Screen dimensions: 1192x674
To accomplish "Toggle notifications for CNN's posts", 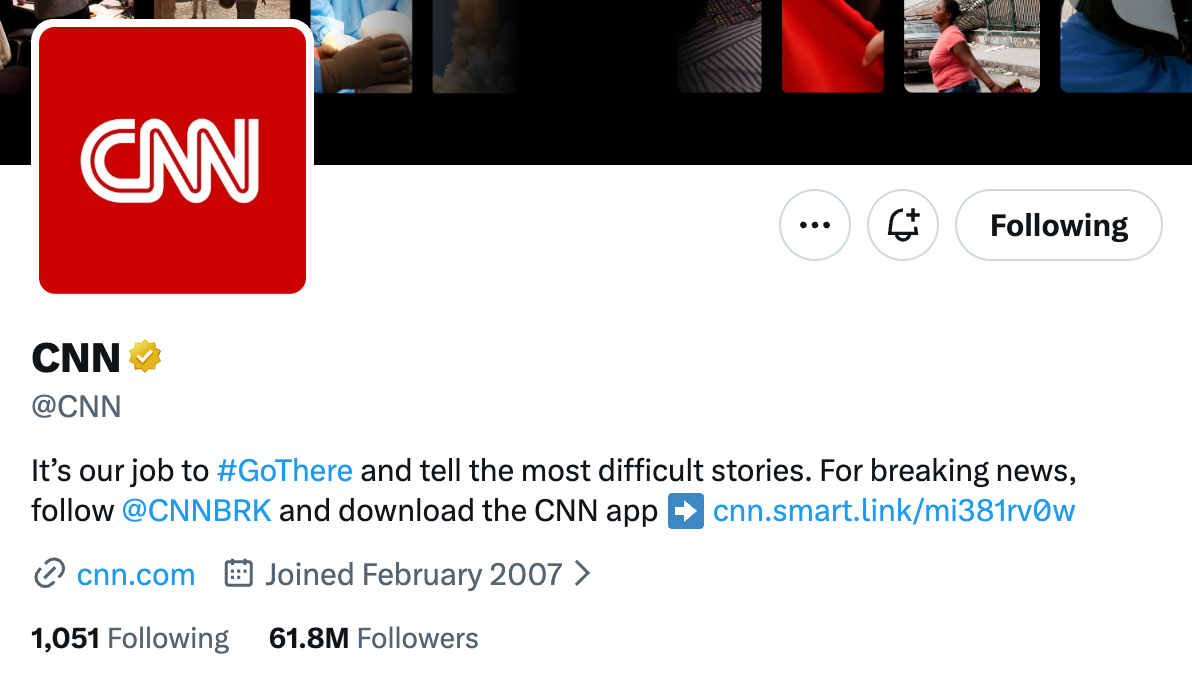I will [902, 225].
